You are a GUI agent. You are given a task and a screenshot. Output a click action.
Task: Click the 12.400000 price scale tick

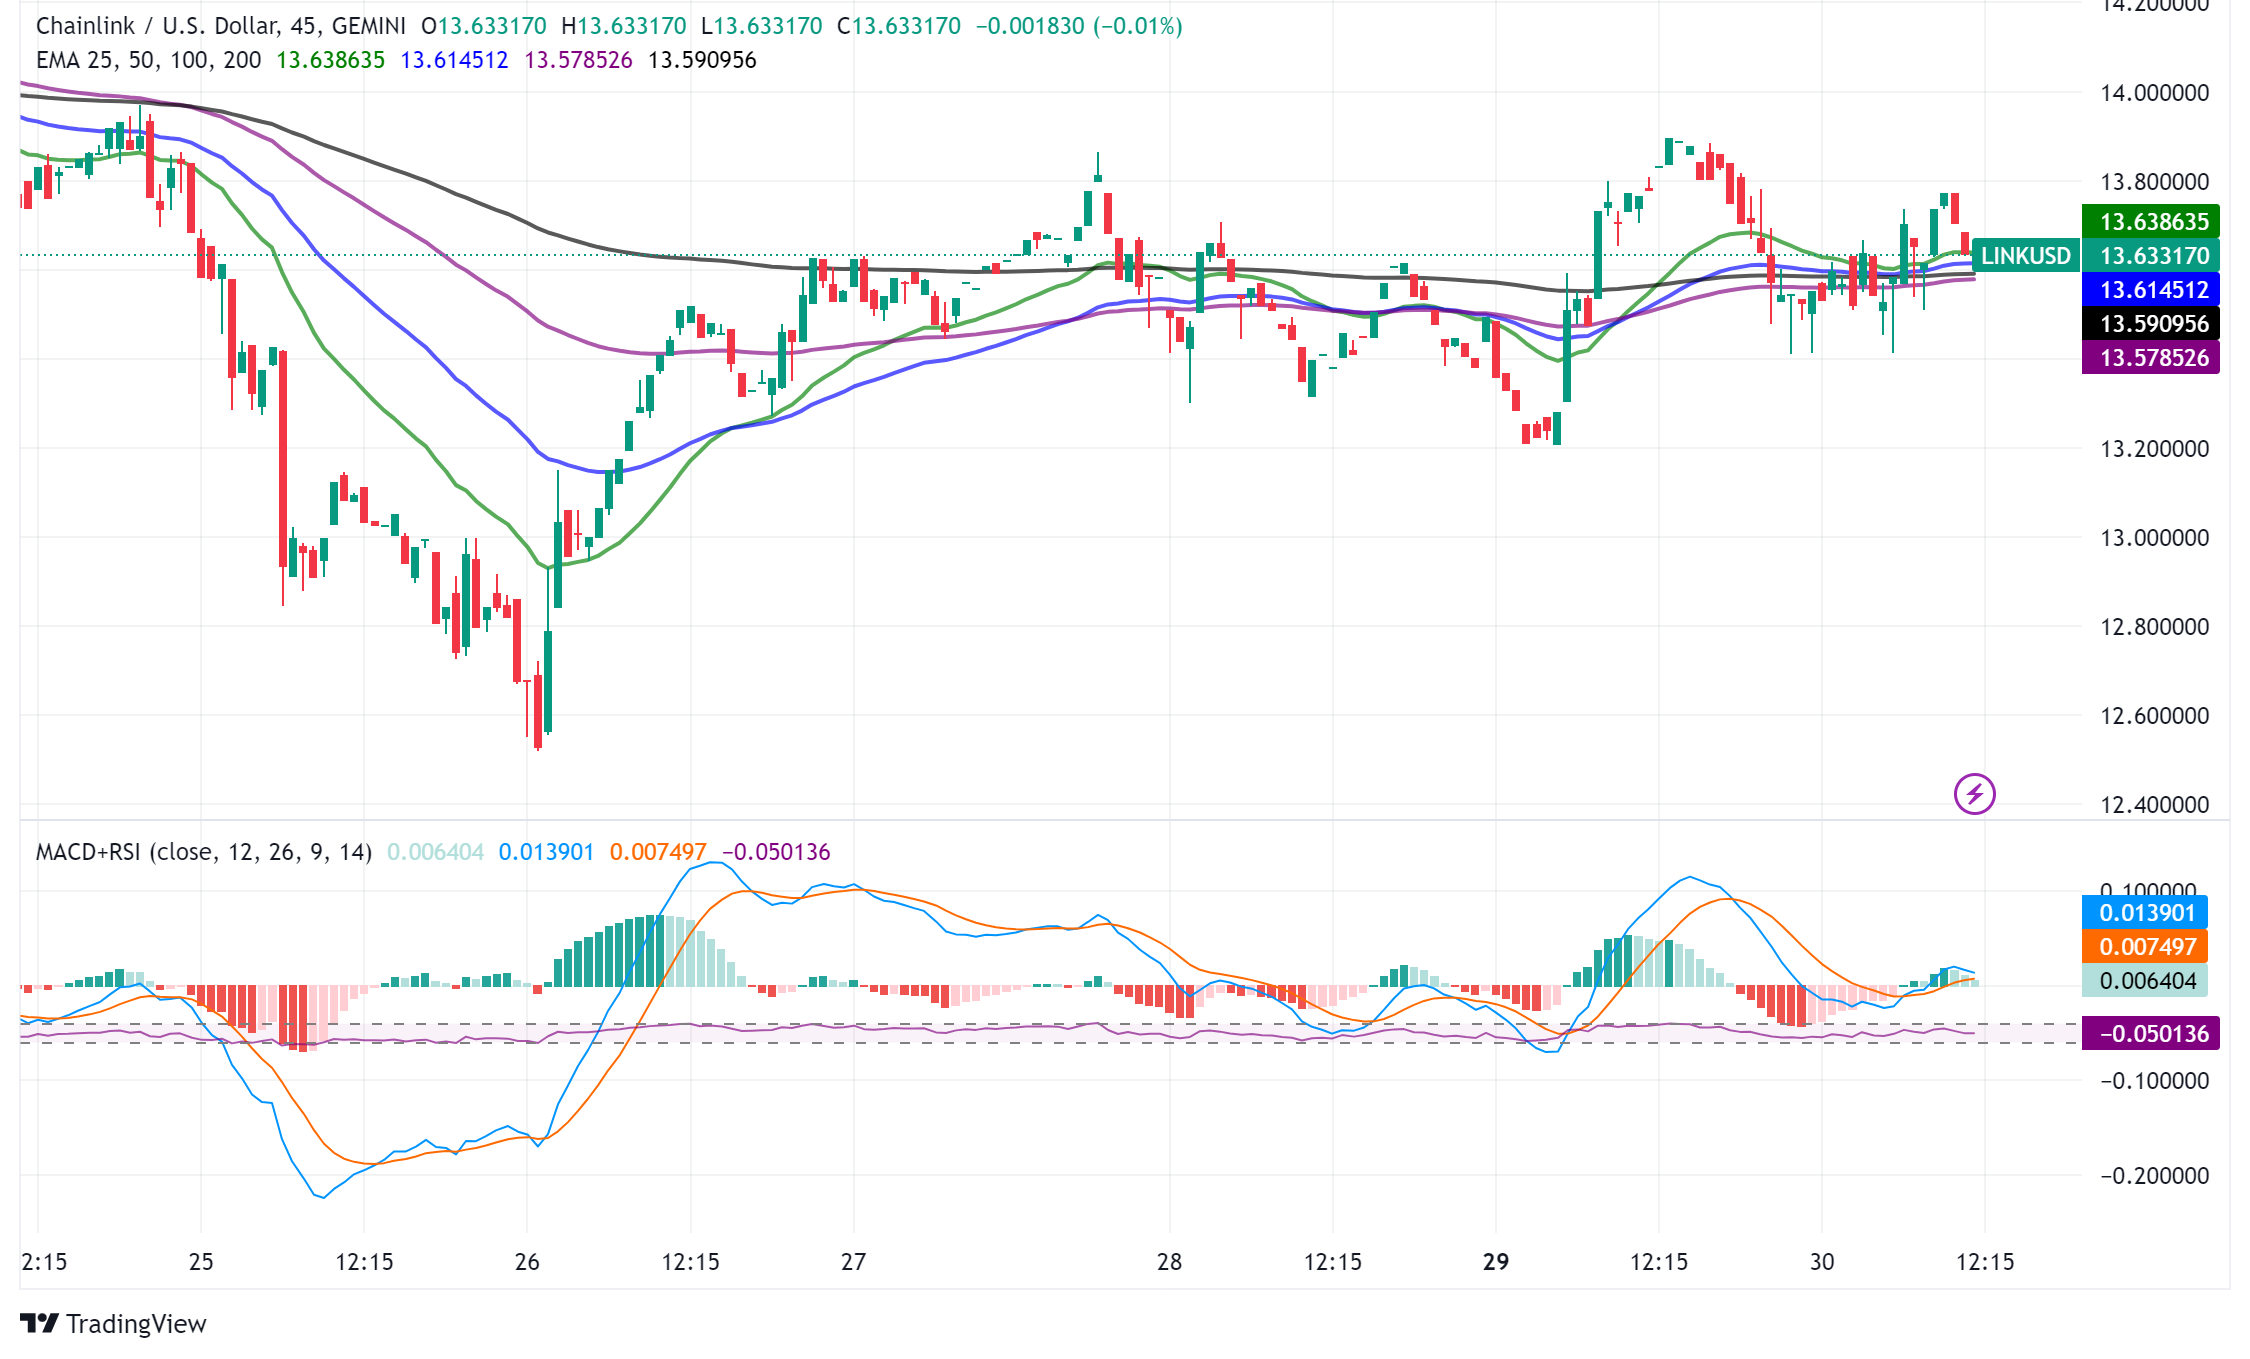pyautogui.click(x=2154, y=805)
